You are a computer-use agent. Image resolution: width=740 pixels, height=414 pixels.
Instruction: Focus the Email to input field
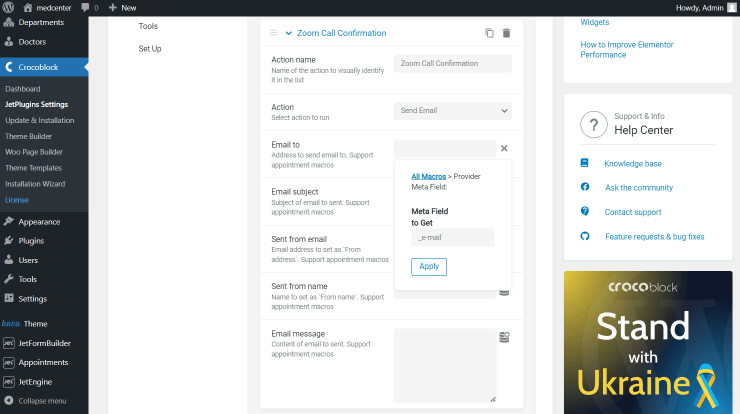[445, 148]
